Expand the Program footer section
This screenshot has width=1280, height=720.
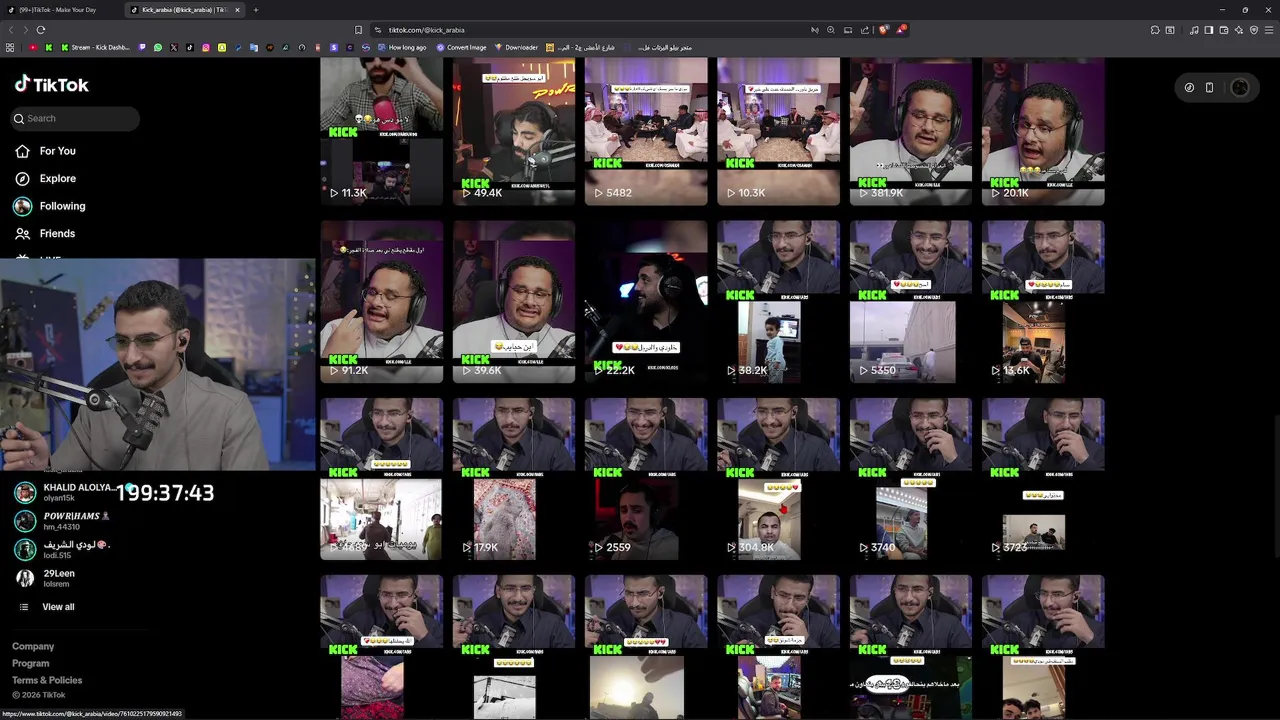pos(30,663)
